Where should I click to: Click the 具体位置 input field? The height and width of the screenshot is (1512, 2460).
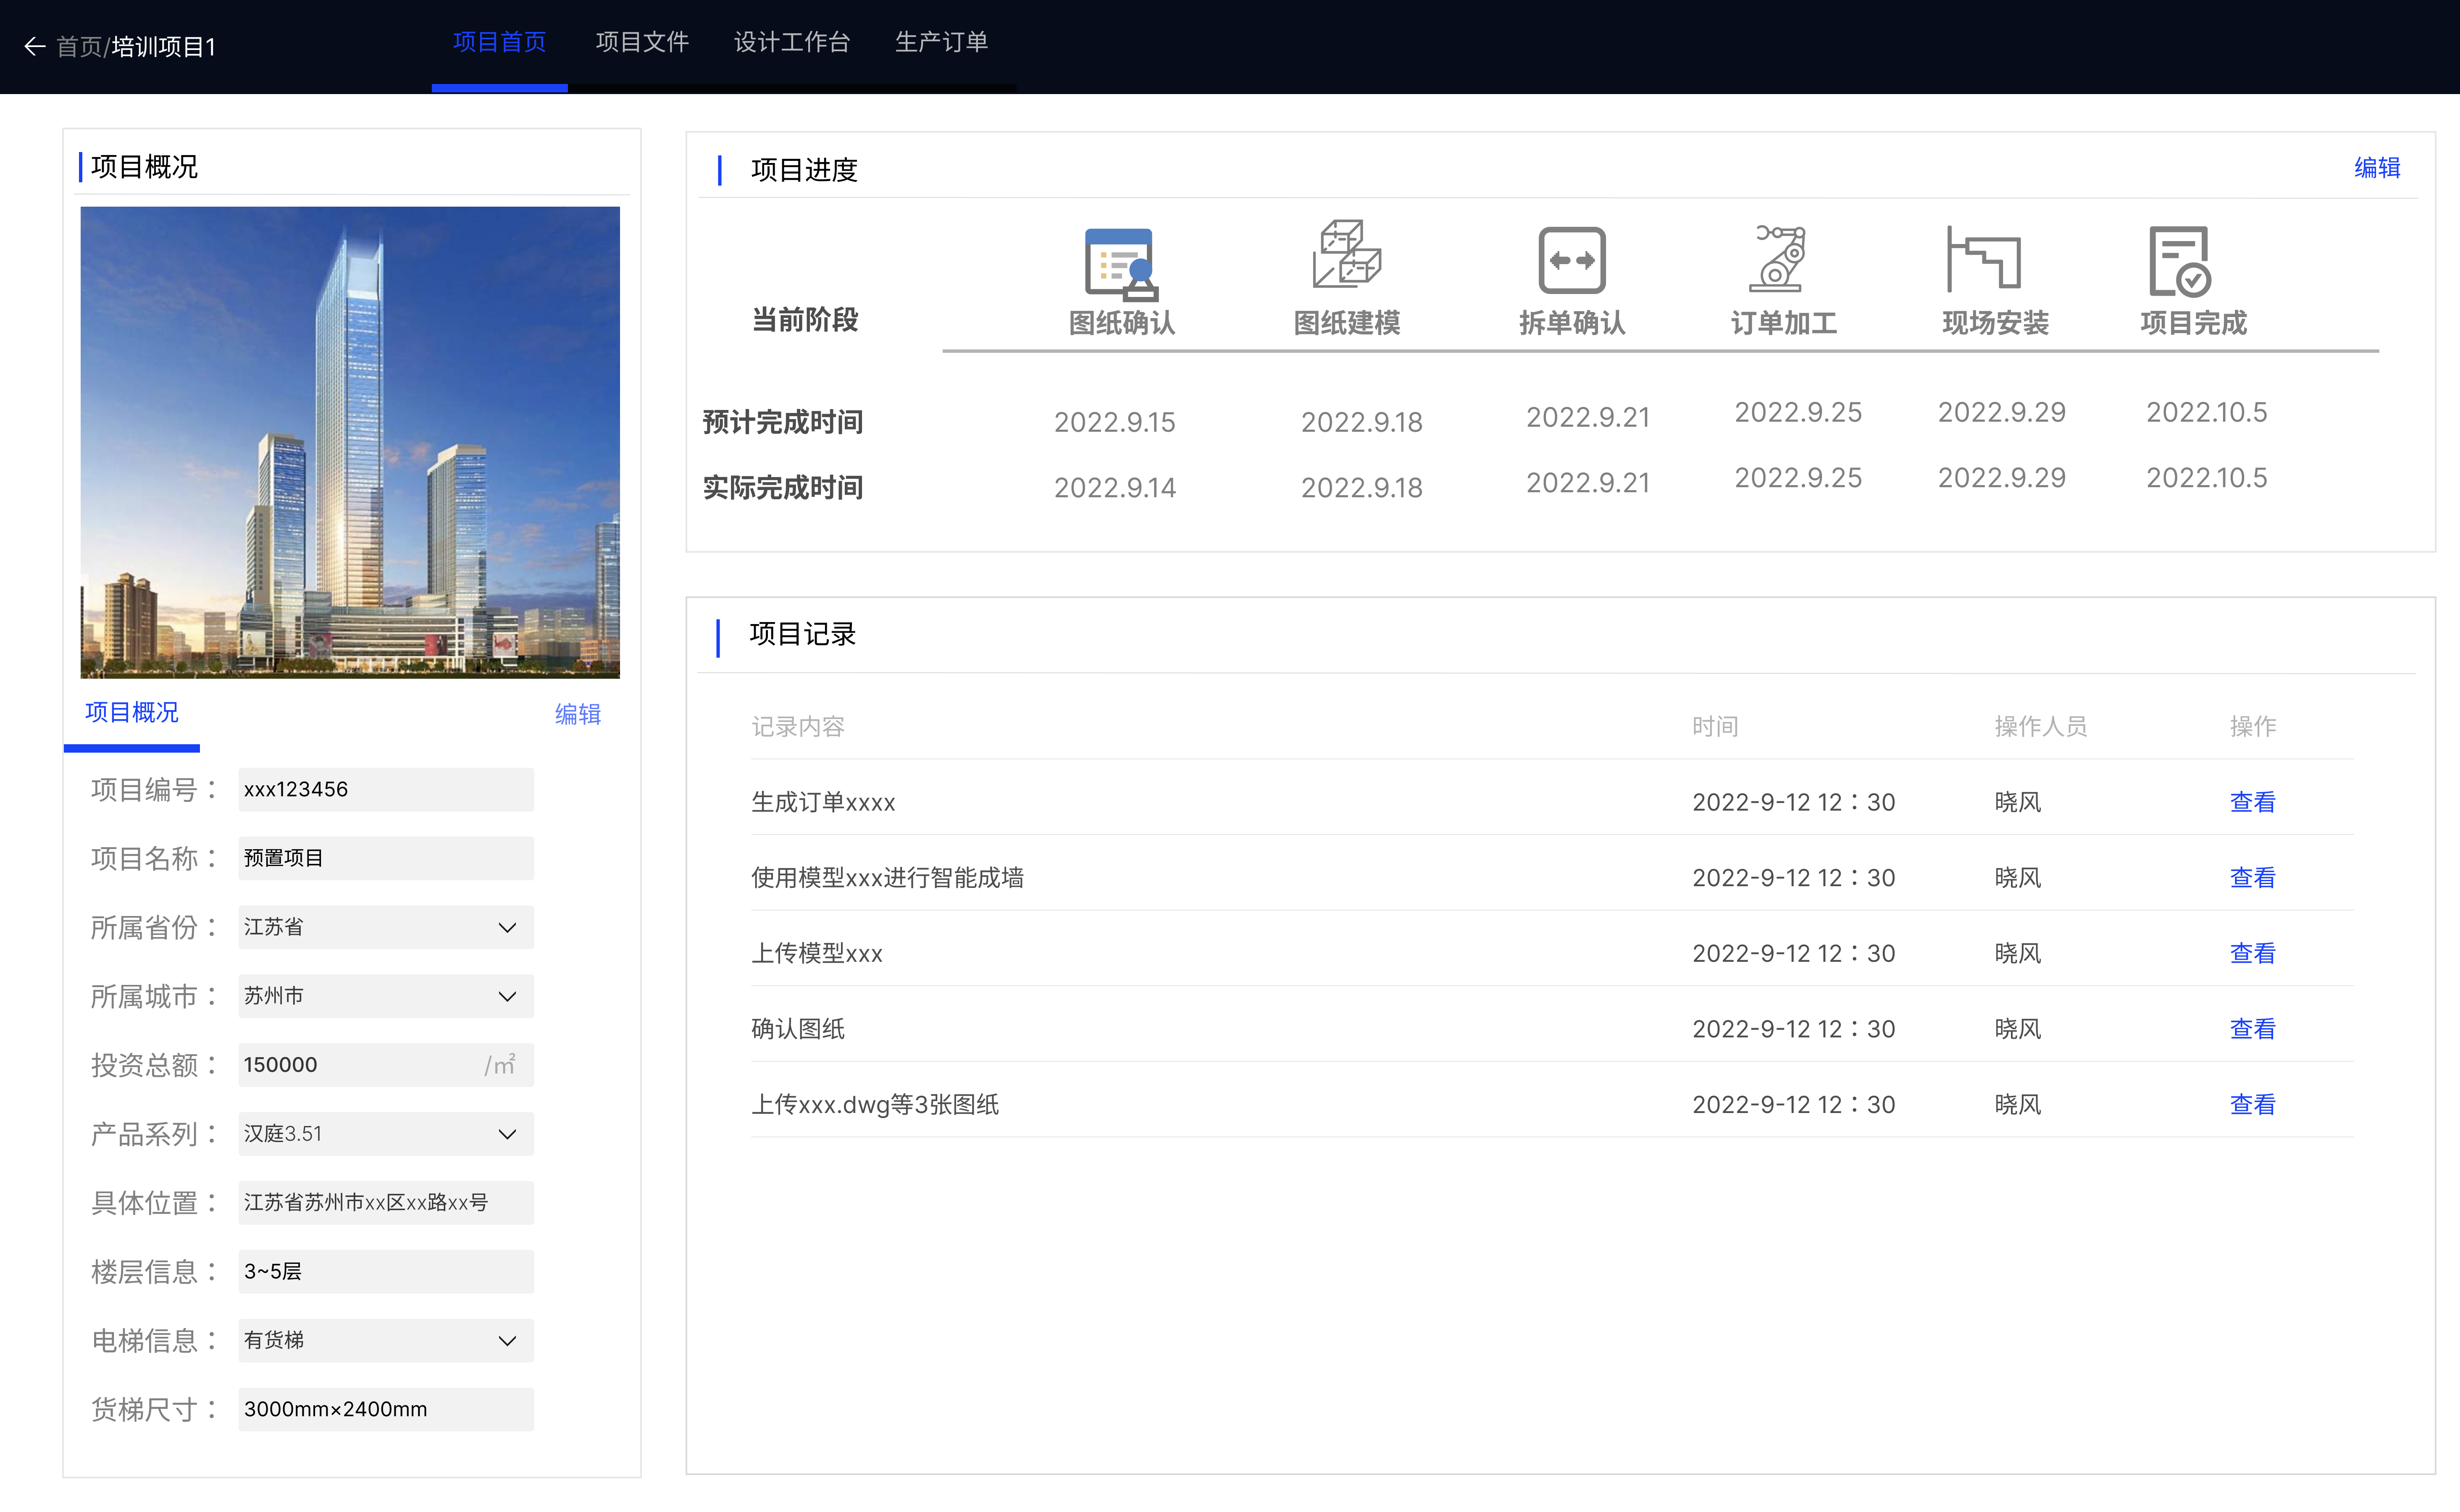386,1202
